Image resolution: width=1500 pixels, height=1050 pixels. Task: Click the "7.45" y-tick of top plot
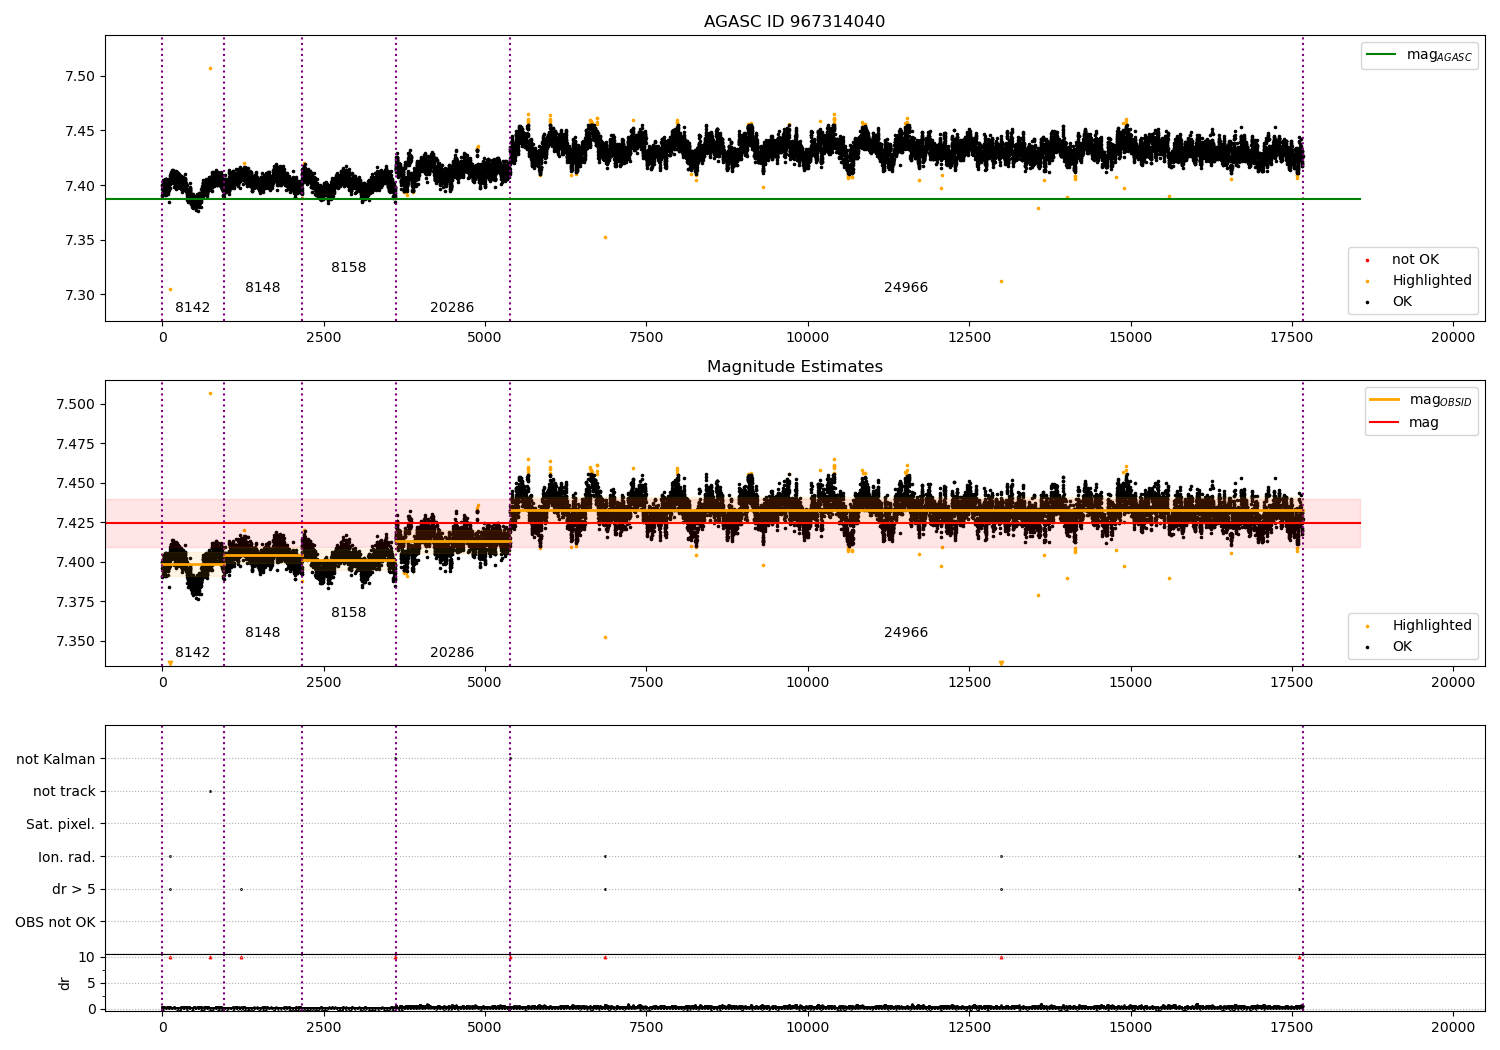(79, 131)
